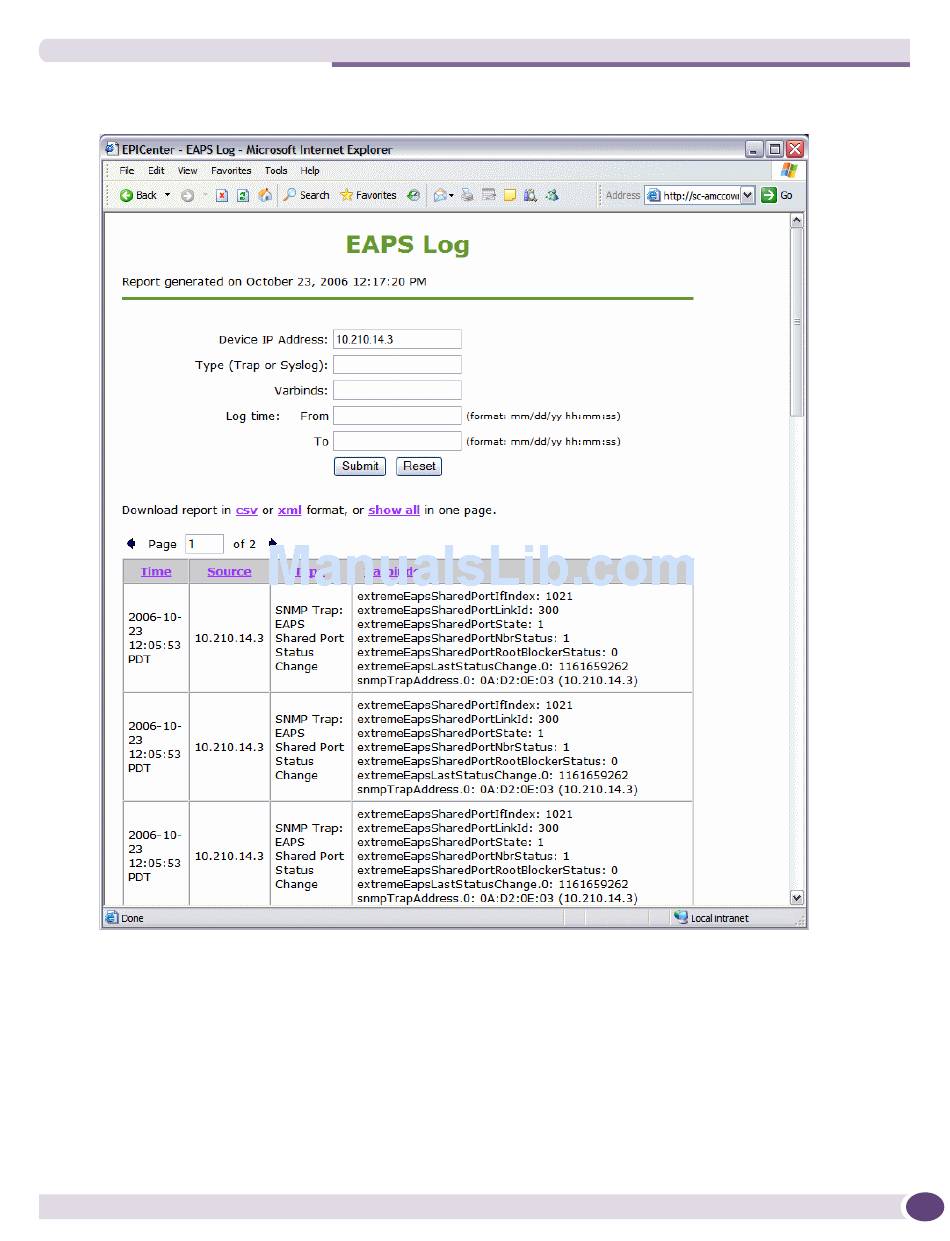This screenshot has width=950, height=1241.
Task: Go to the previous page with the left arrow
Action: [x=131, y=544]
